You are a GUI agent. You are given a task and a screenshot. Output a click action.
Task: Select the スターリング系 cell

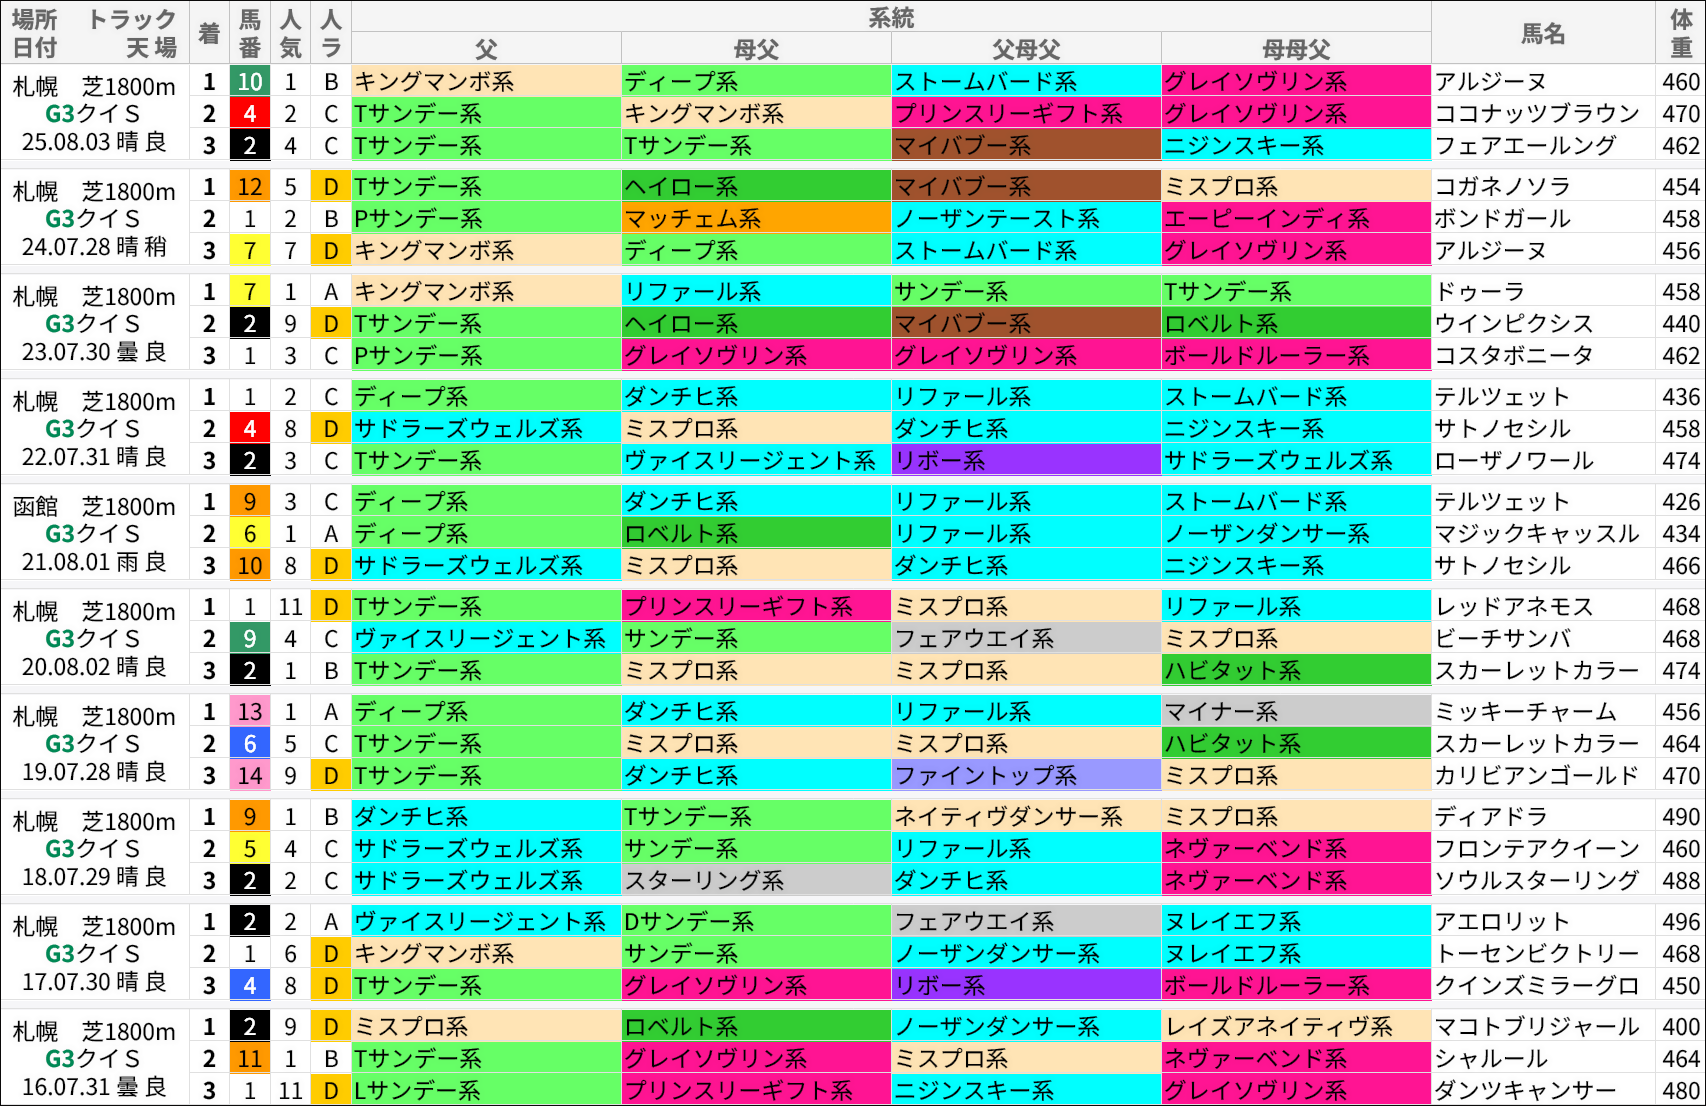pyautogui.click(x=756, y=881)
